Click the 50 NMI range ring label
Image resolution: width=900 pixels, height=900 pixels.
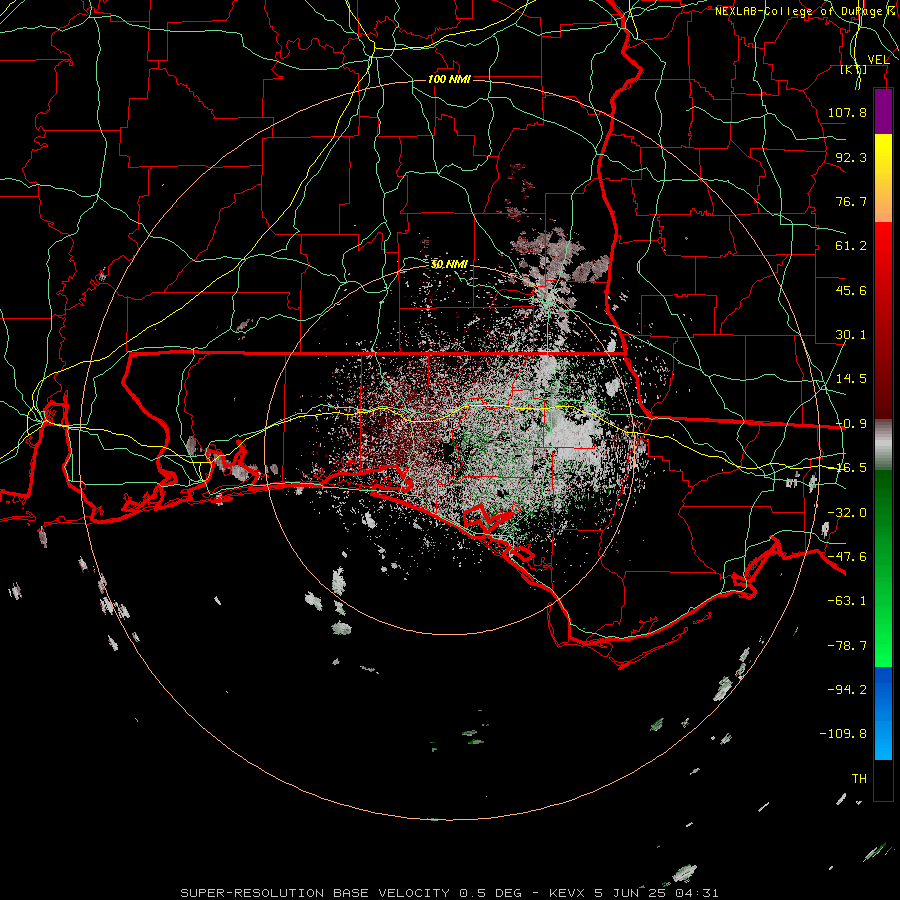click(x=449, y=265)
